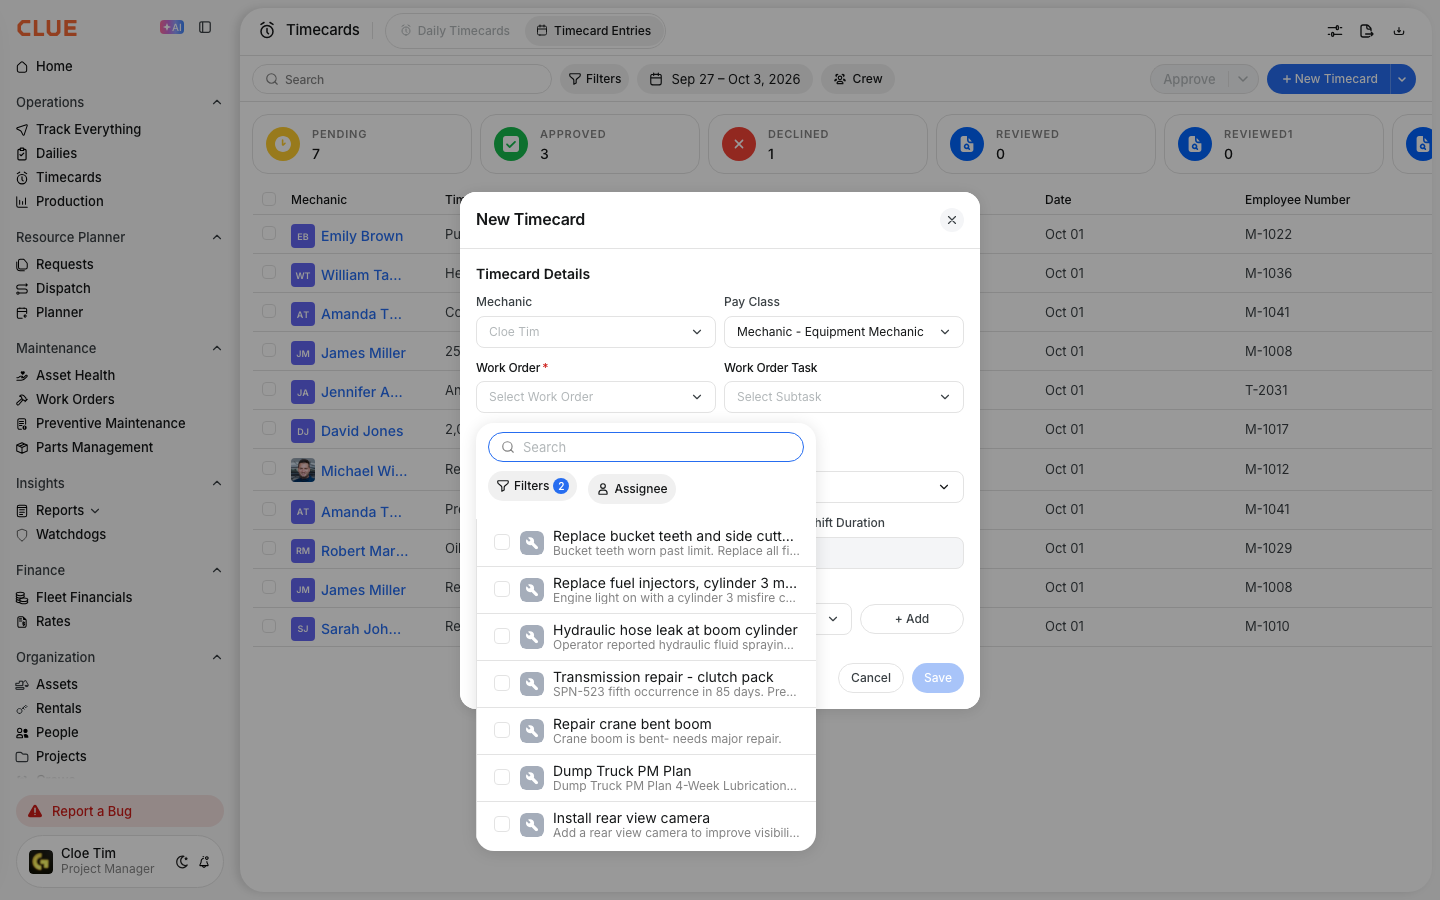Open the Select Work Order dropdown

click(596, 397)
